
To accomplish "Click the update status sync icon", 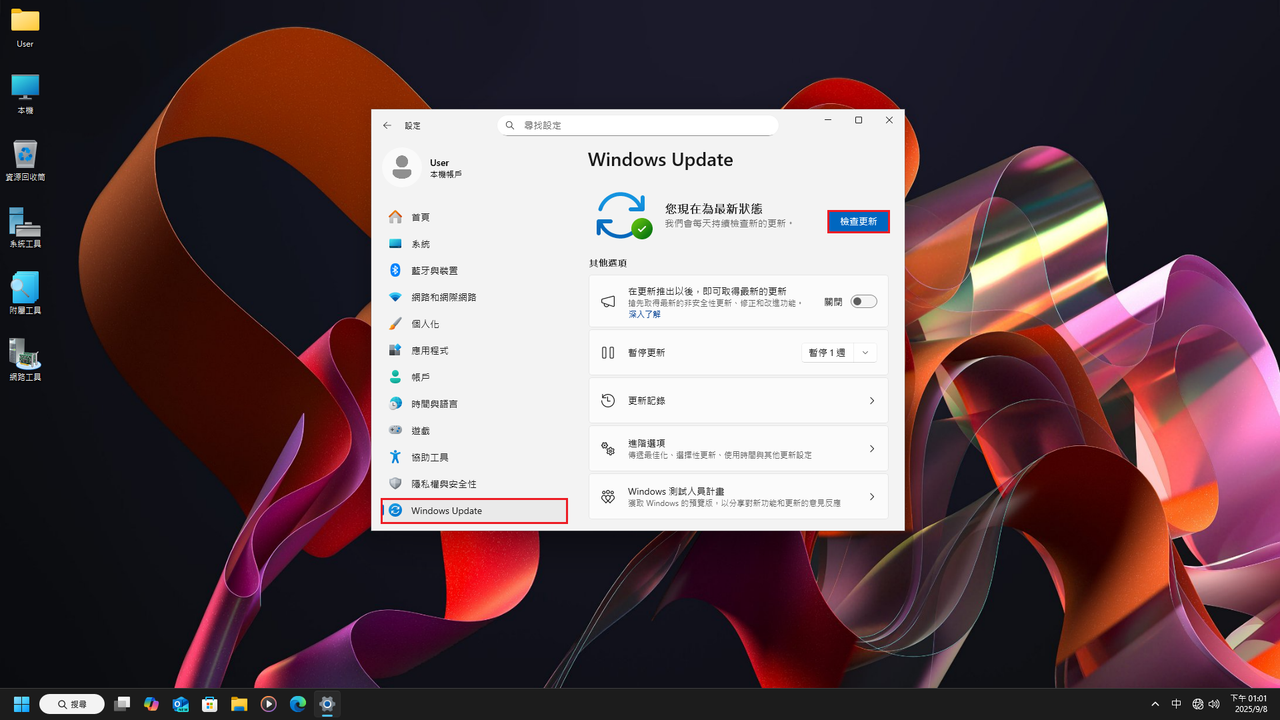I will coord(623,215).
